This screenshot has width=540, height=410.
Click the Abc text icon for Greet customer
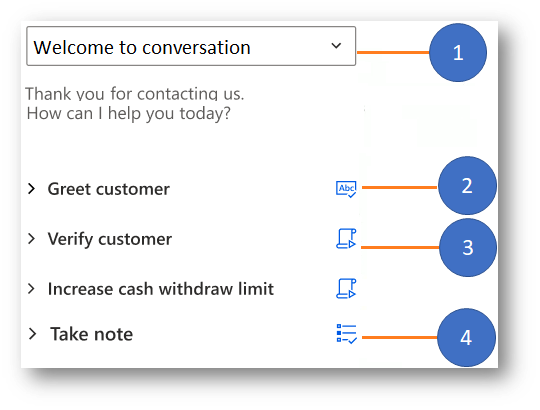346,189
